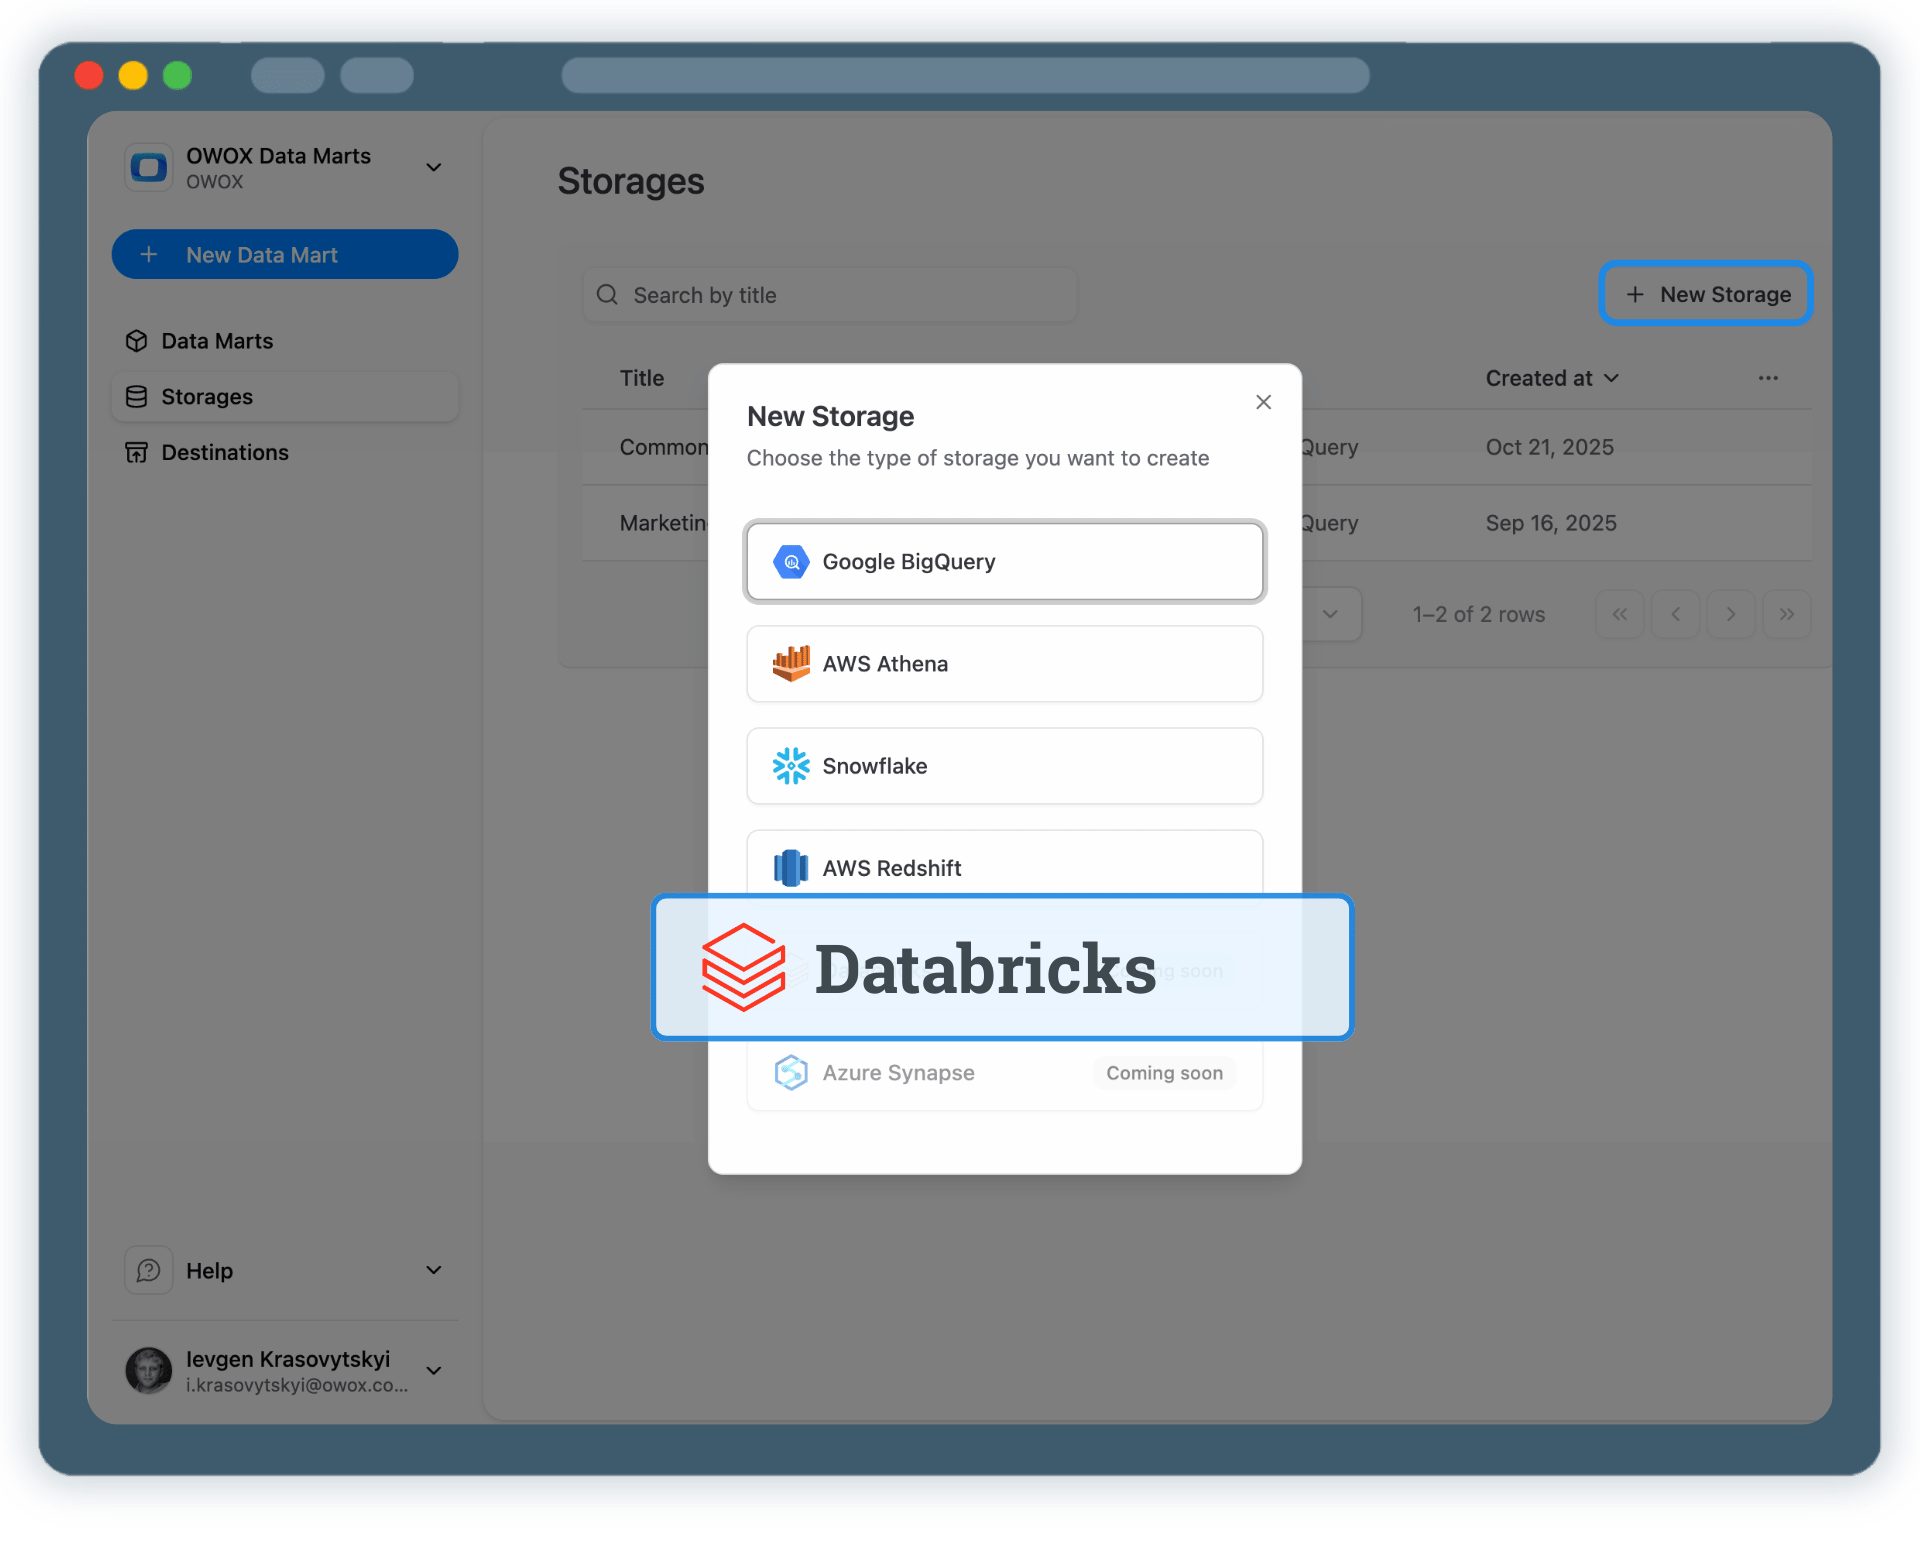Click the Help chat bubble icon

[x=149, y=1270]
